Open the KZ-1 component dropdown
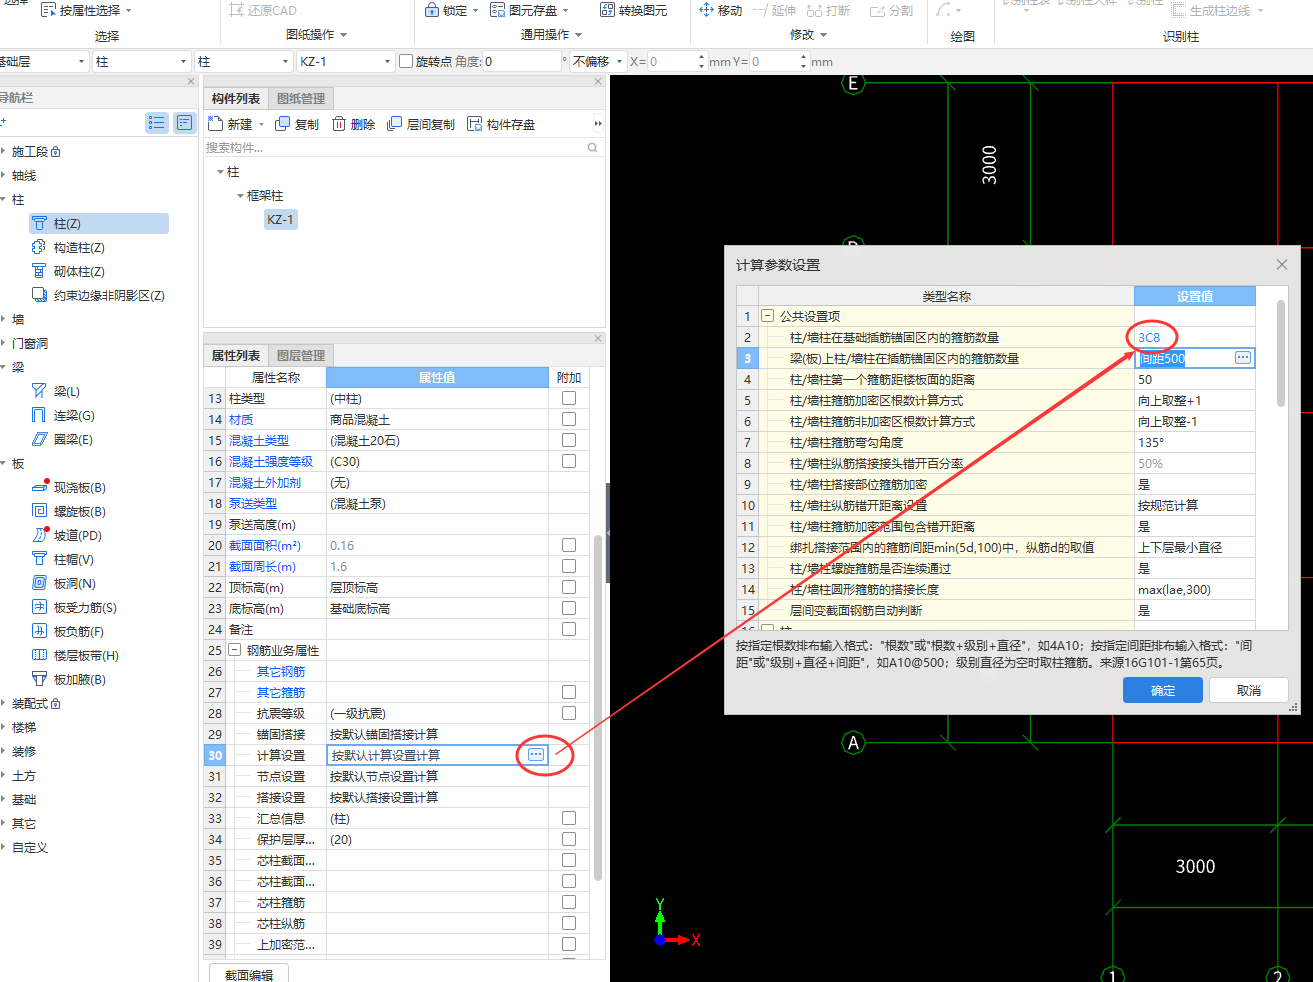 pos(387,62)
